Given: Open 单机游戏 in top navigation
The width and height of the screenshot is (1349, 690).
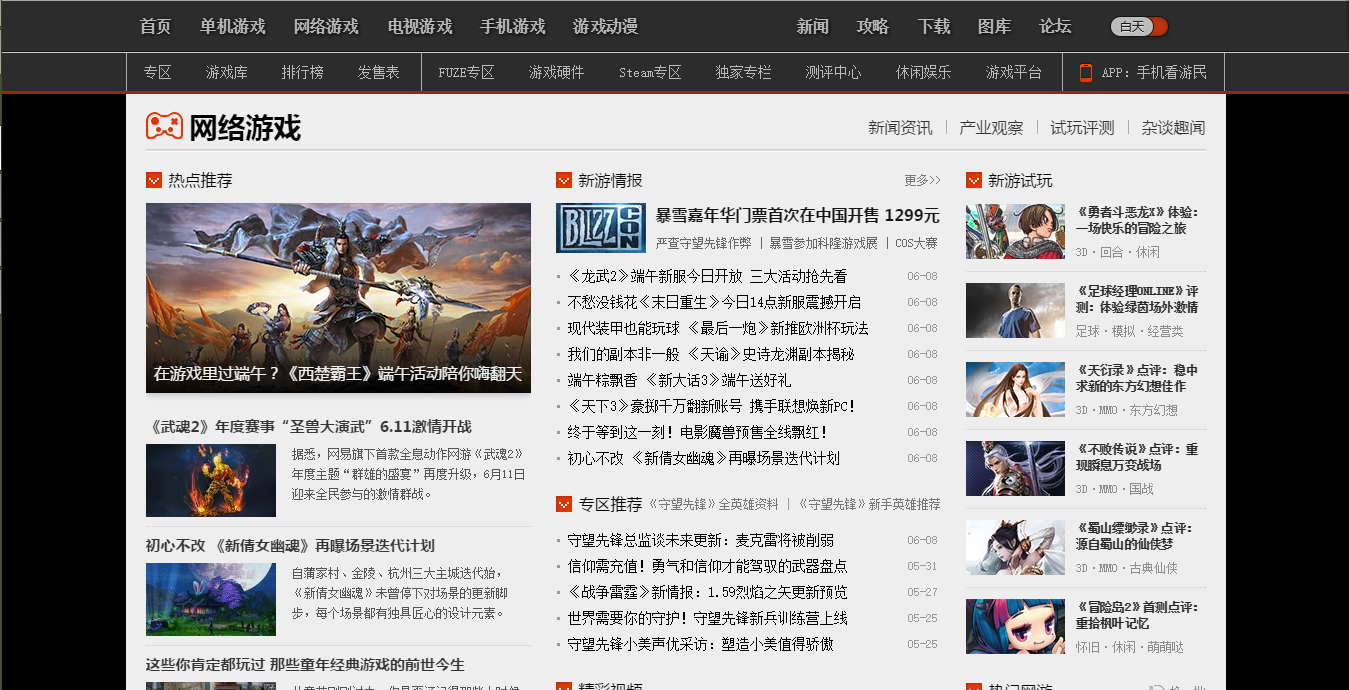Looking at the screenshot, I should click(232, 26).
